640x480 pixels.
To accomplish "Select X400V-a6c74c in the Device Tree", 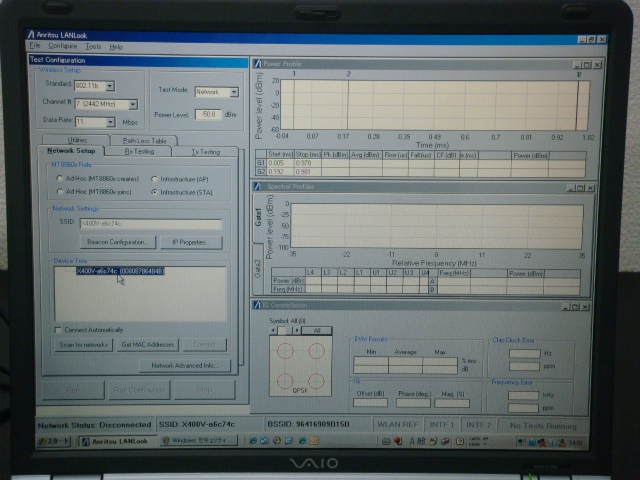I will point(120,271).
